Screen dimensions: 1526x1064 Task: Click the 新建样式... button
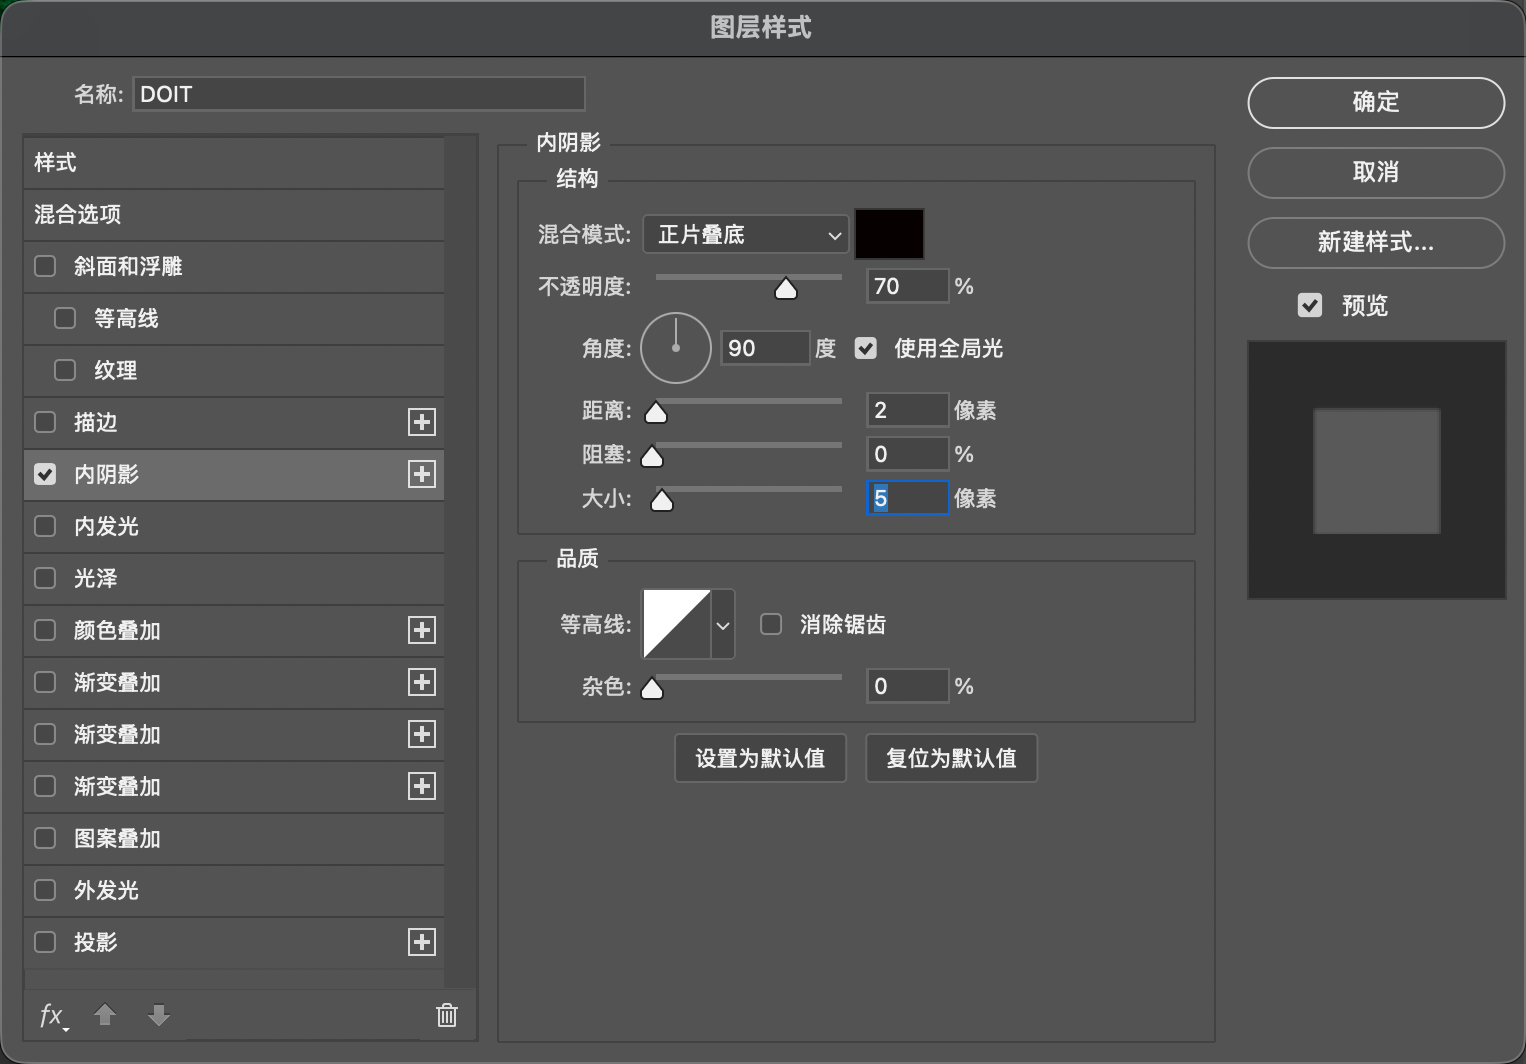1376,242
